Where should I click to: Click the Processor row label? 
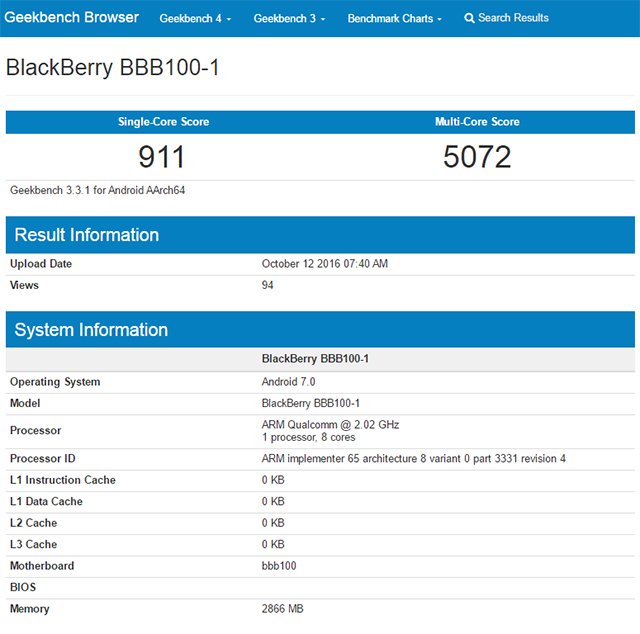click(x=36, y=431)
